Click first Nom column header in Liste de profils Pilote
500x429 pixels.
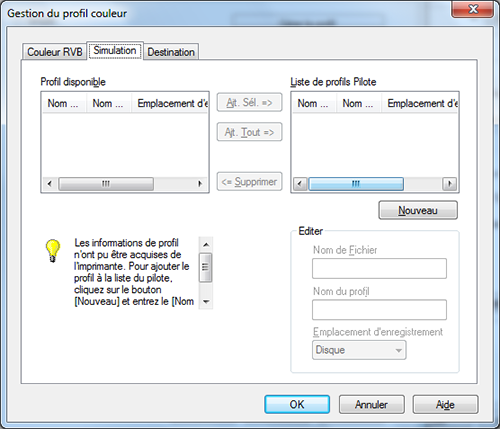[314, 104]
